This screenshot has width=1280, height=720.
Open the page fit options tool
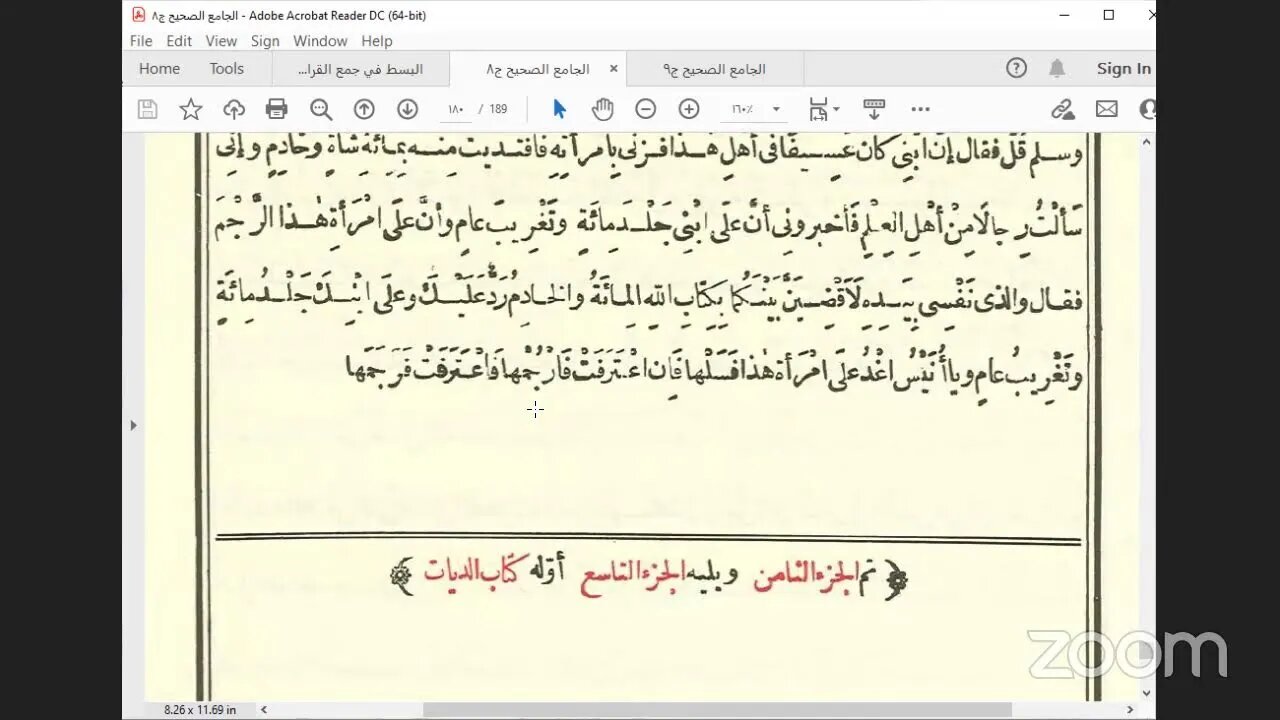(819, 109)
